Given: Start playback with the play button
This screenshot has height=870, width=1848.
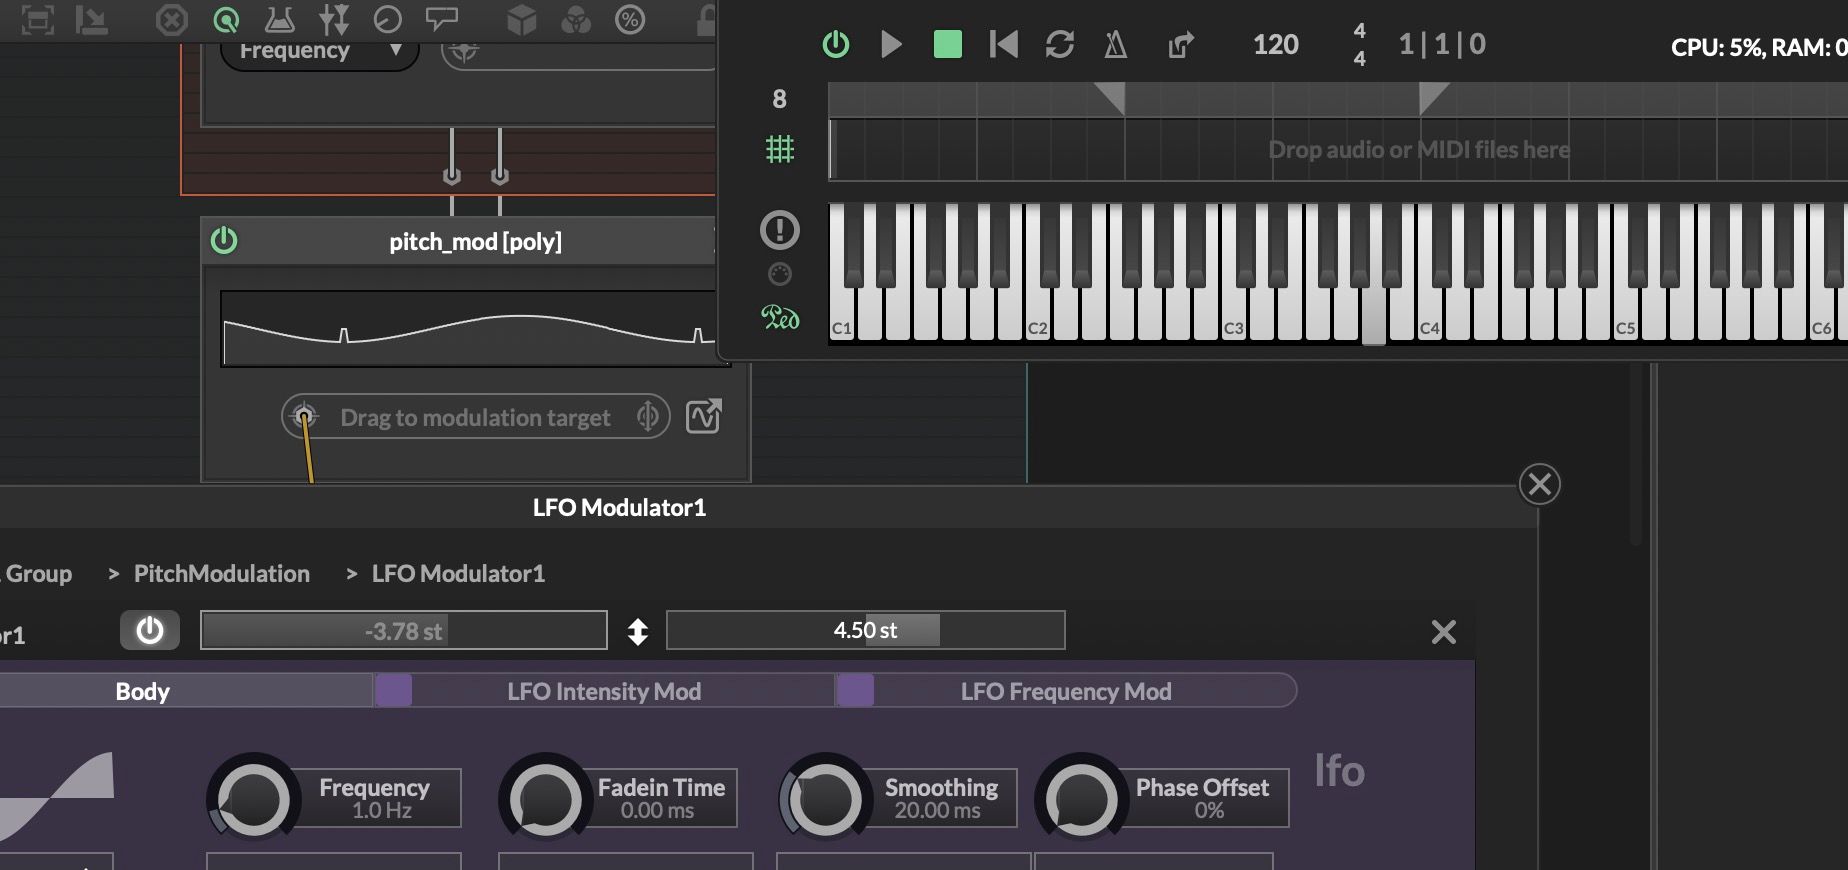Looking at the screenshot, I should 891,44.
